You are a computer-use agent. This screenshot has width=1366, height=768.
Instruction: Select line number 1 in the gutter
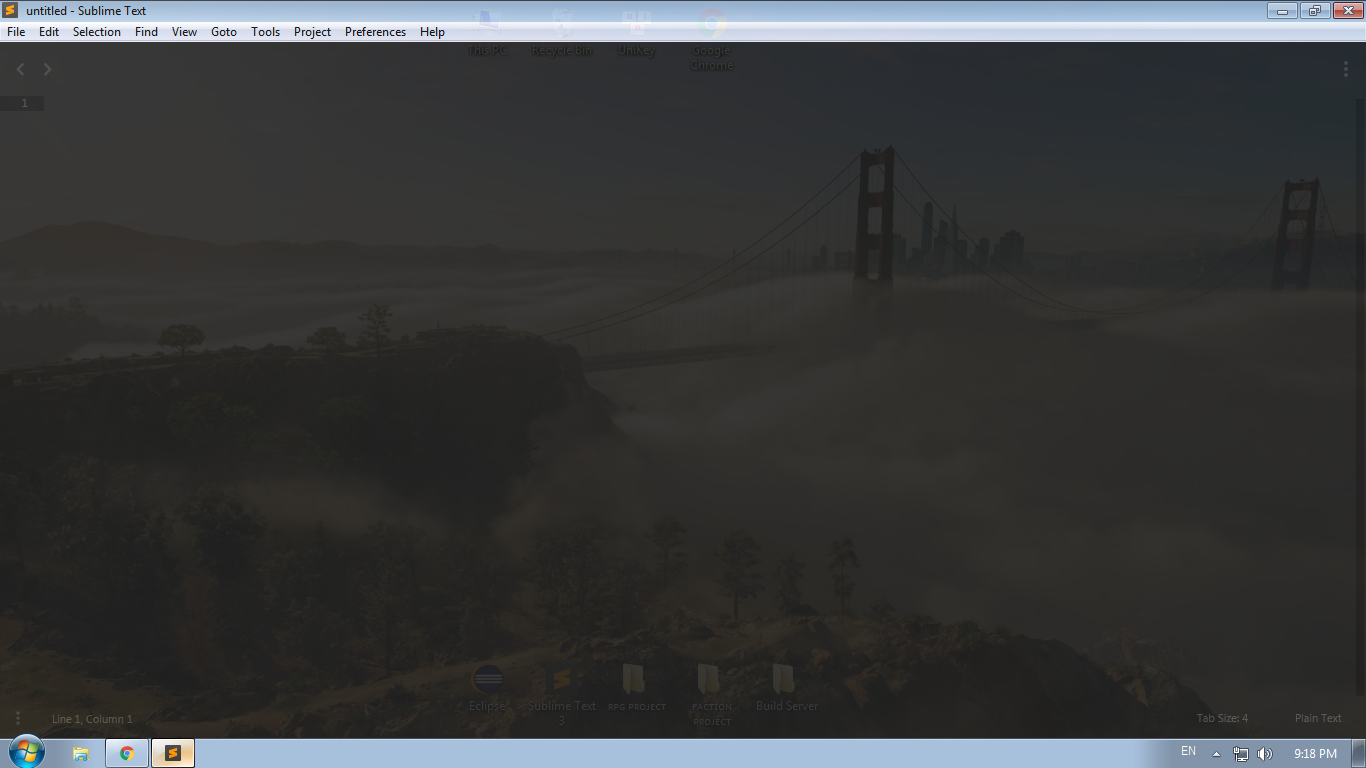pos(25,103)
